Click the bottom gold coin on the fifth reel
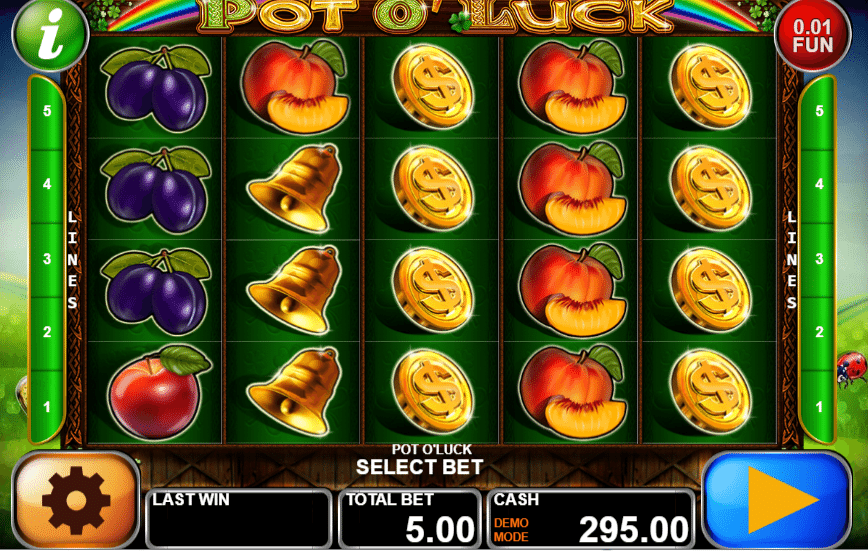Image resolution: width=868 pixels, height=551 pixels. (x=710, y=391)
